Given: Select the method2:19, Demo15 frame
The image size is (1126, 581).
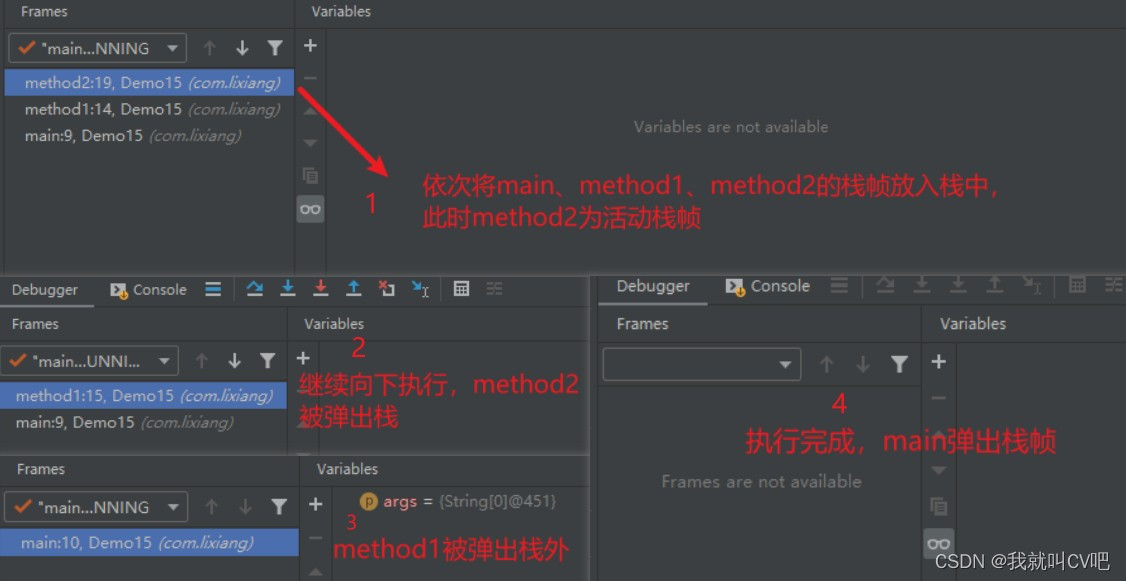Looking at the screenshot, I should (x=149, y=83).
